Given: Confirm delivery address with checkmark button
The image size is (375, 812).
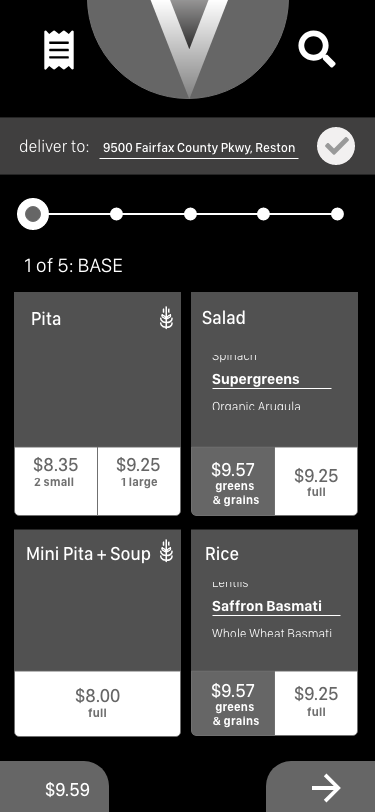Looking at the screenshot, I should [x=336, y=146].
